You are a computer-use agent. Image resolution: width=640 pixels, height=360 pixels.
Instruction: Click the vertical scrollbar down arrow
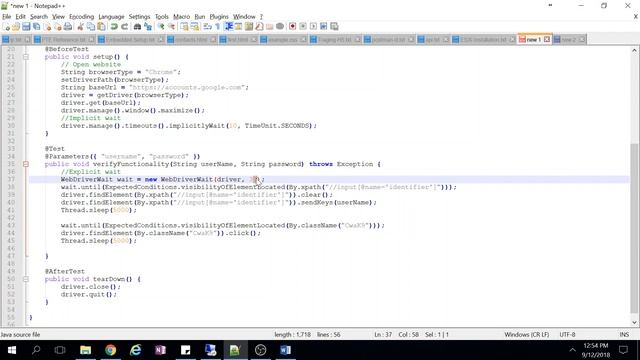point(634,322)
